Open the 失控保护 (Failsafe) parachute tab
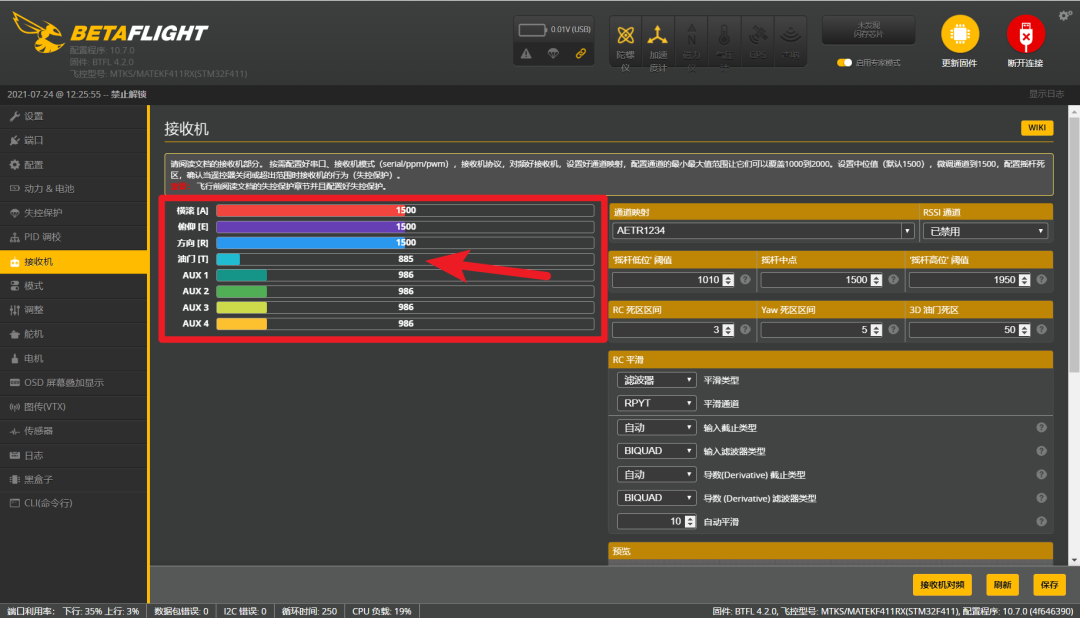The height and width of the screenshot is (618, 1080). pos(73,213)
